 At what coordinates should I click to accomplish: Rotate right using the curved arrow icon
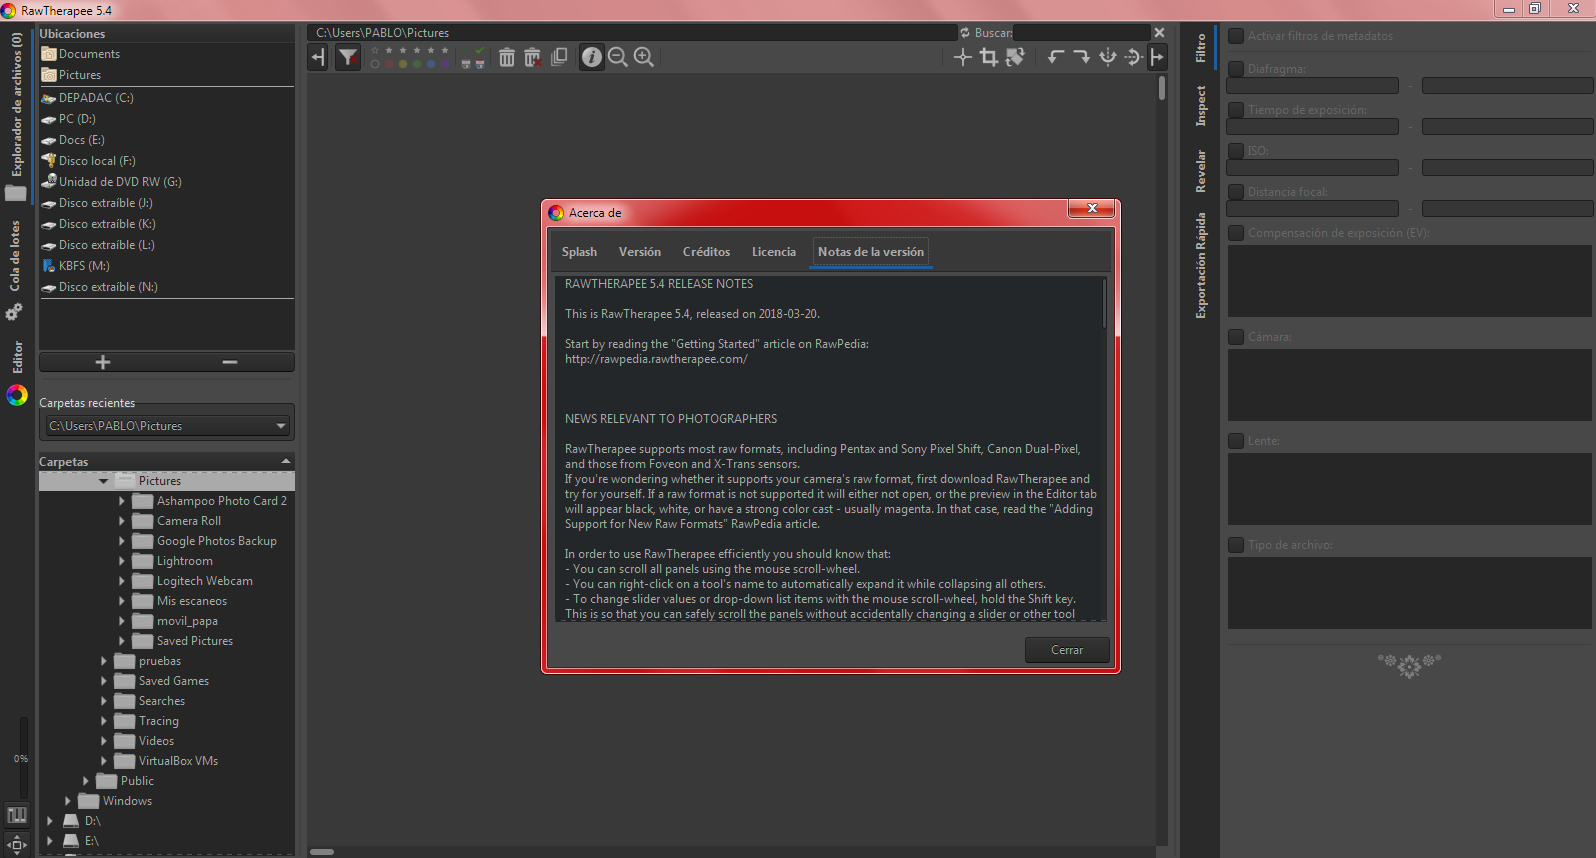pos(1081,57)
